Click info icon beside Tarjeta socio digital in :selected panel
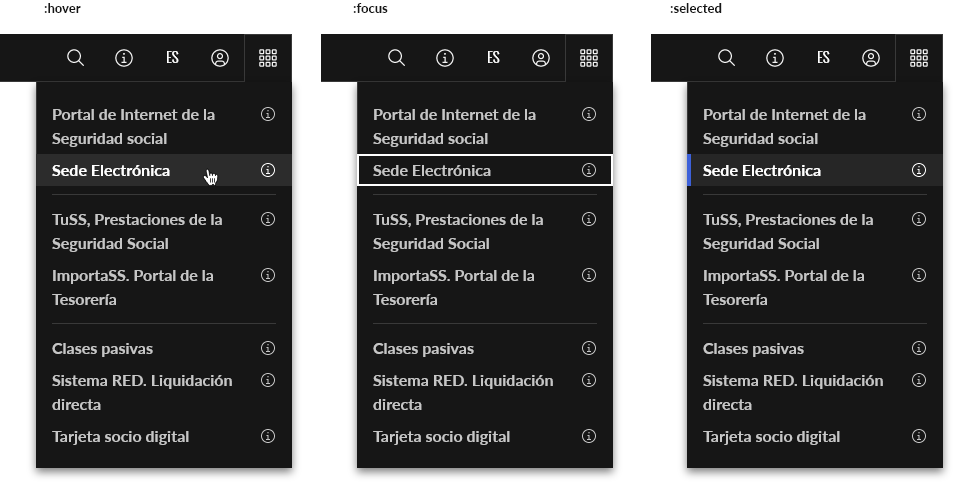Viewport: 955px width, 484px height. (919, 436)
